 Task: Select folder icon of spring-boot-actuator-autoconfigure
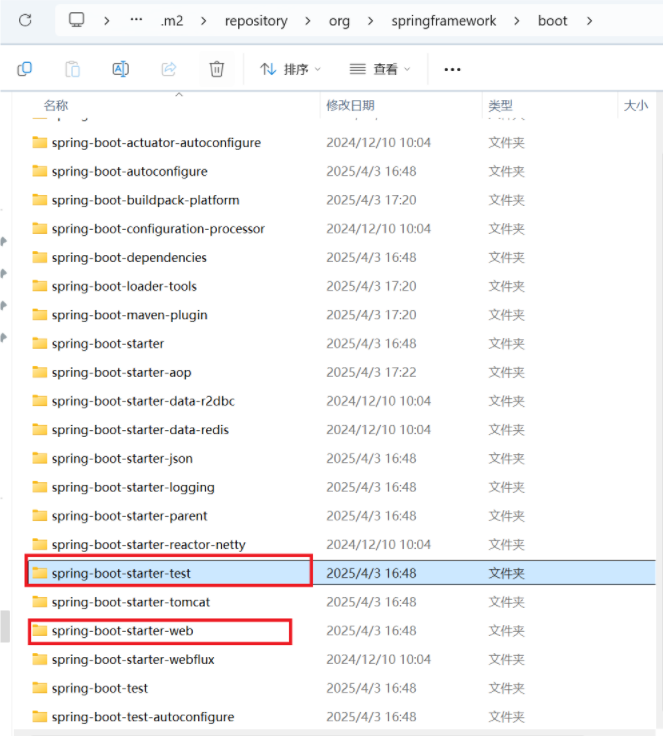click(x=39, y=142)
